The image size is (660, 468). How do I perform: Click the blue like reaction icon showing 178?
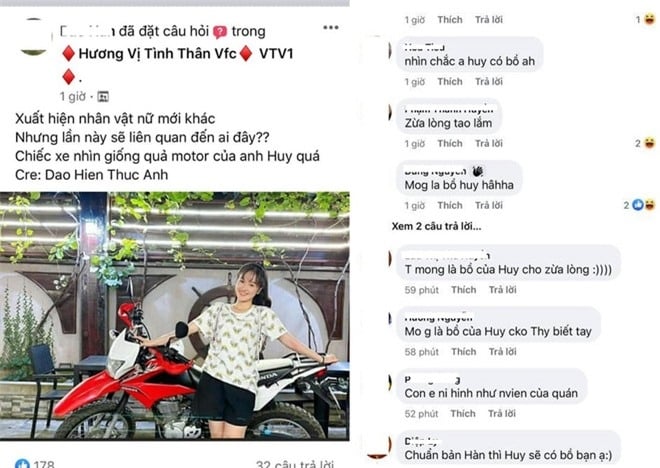pos(22,463)
